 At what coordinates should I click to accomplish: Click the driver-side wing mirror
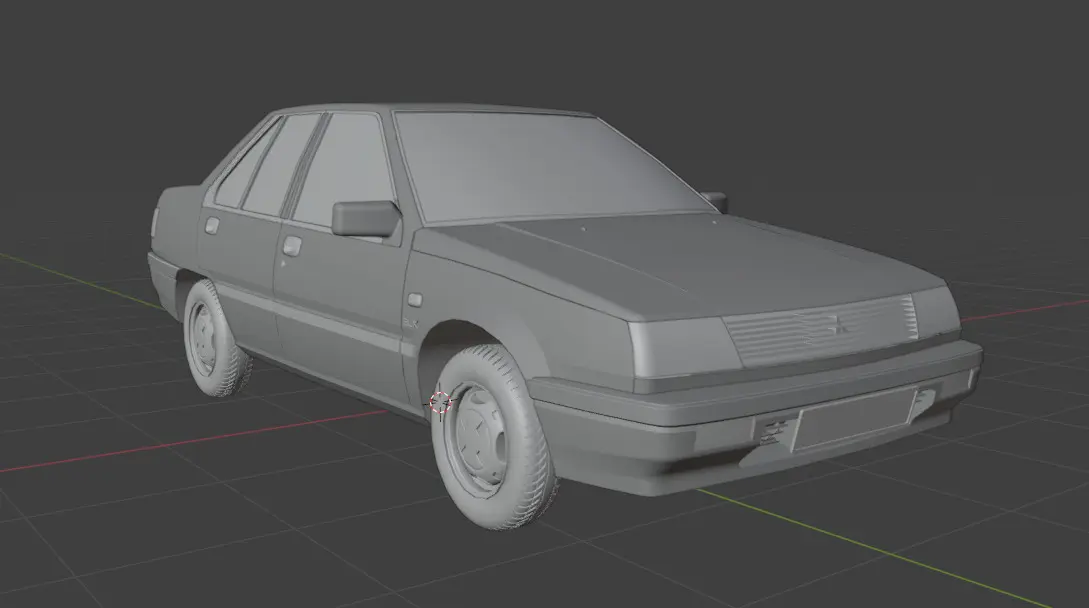(366, 218)
